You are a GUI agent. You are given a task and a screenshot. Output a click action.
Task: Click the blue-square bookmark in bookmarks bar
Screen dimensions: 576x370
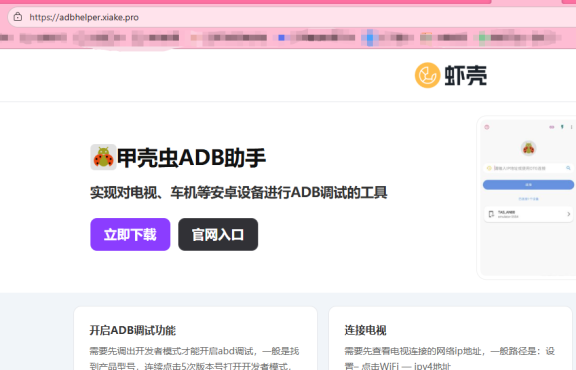pyautogui.click(x=316, y=37)
